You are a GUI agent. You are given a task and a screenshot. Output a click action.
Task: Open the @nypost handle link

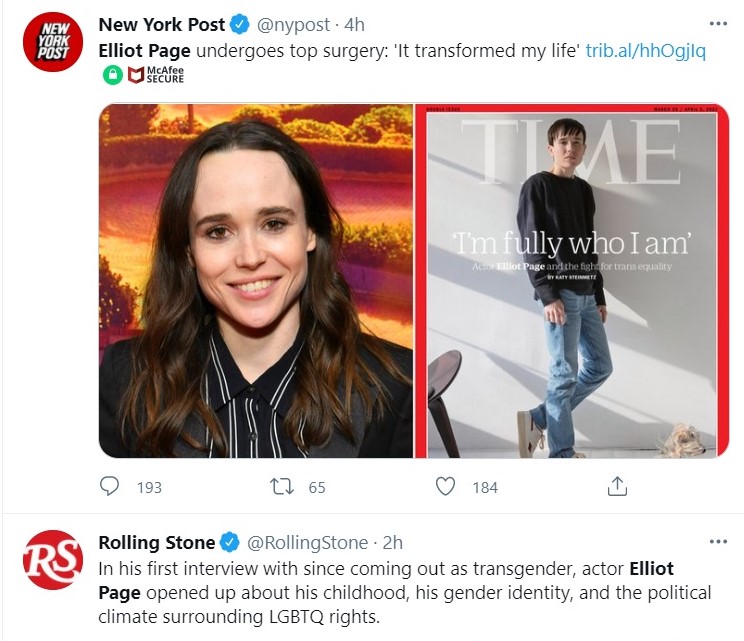(x=293, y=25)
